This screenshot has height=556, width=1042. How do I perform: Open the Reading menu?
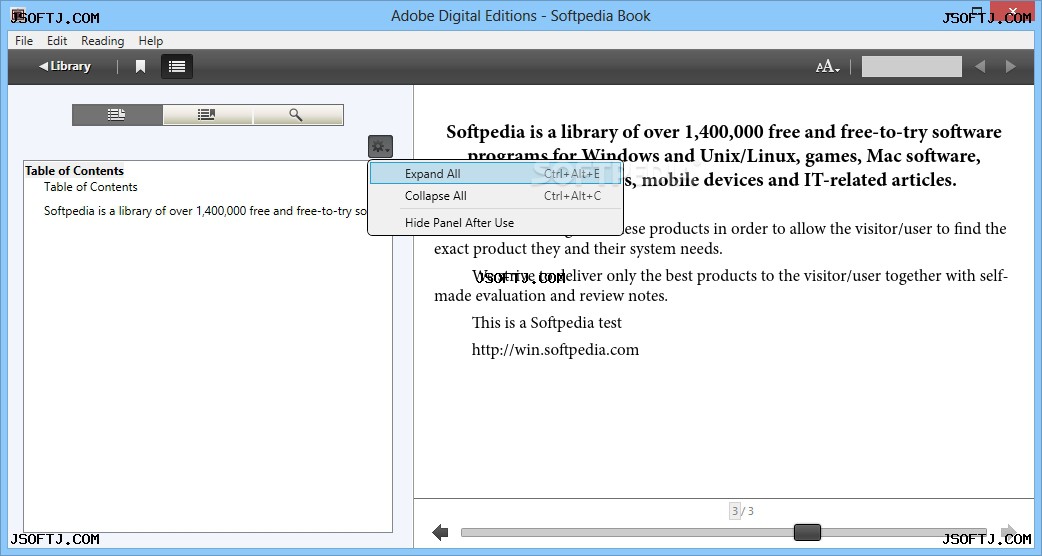point(102,41)
